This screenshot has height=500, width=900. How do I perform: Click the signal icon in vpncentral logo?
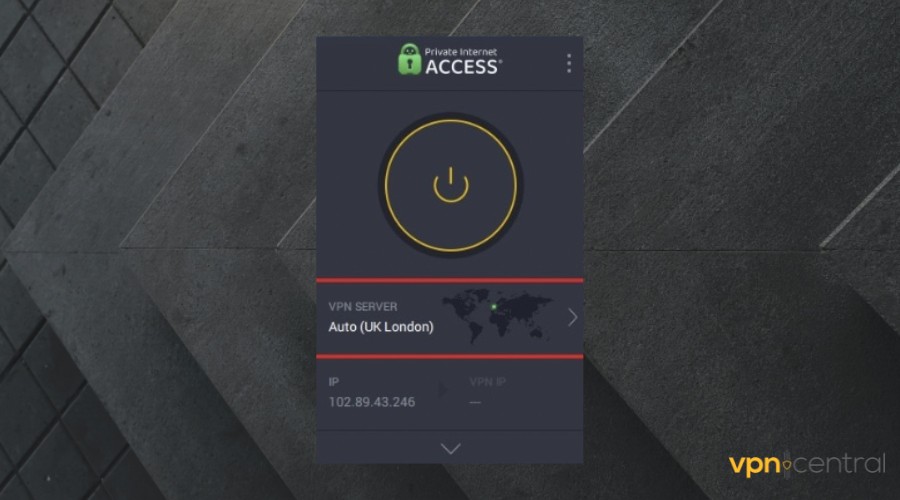(787, 464)
